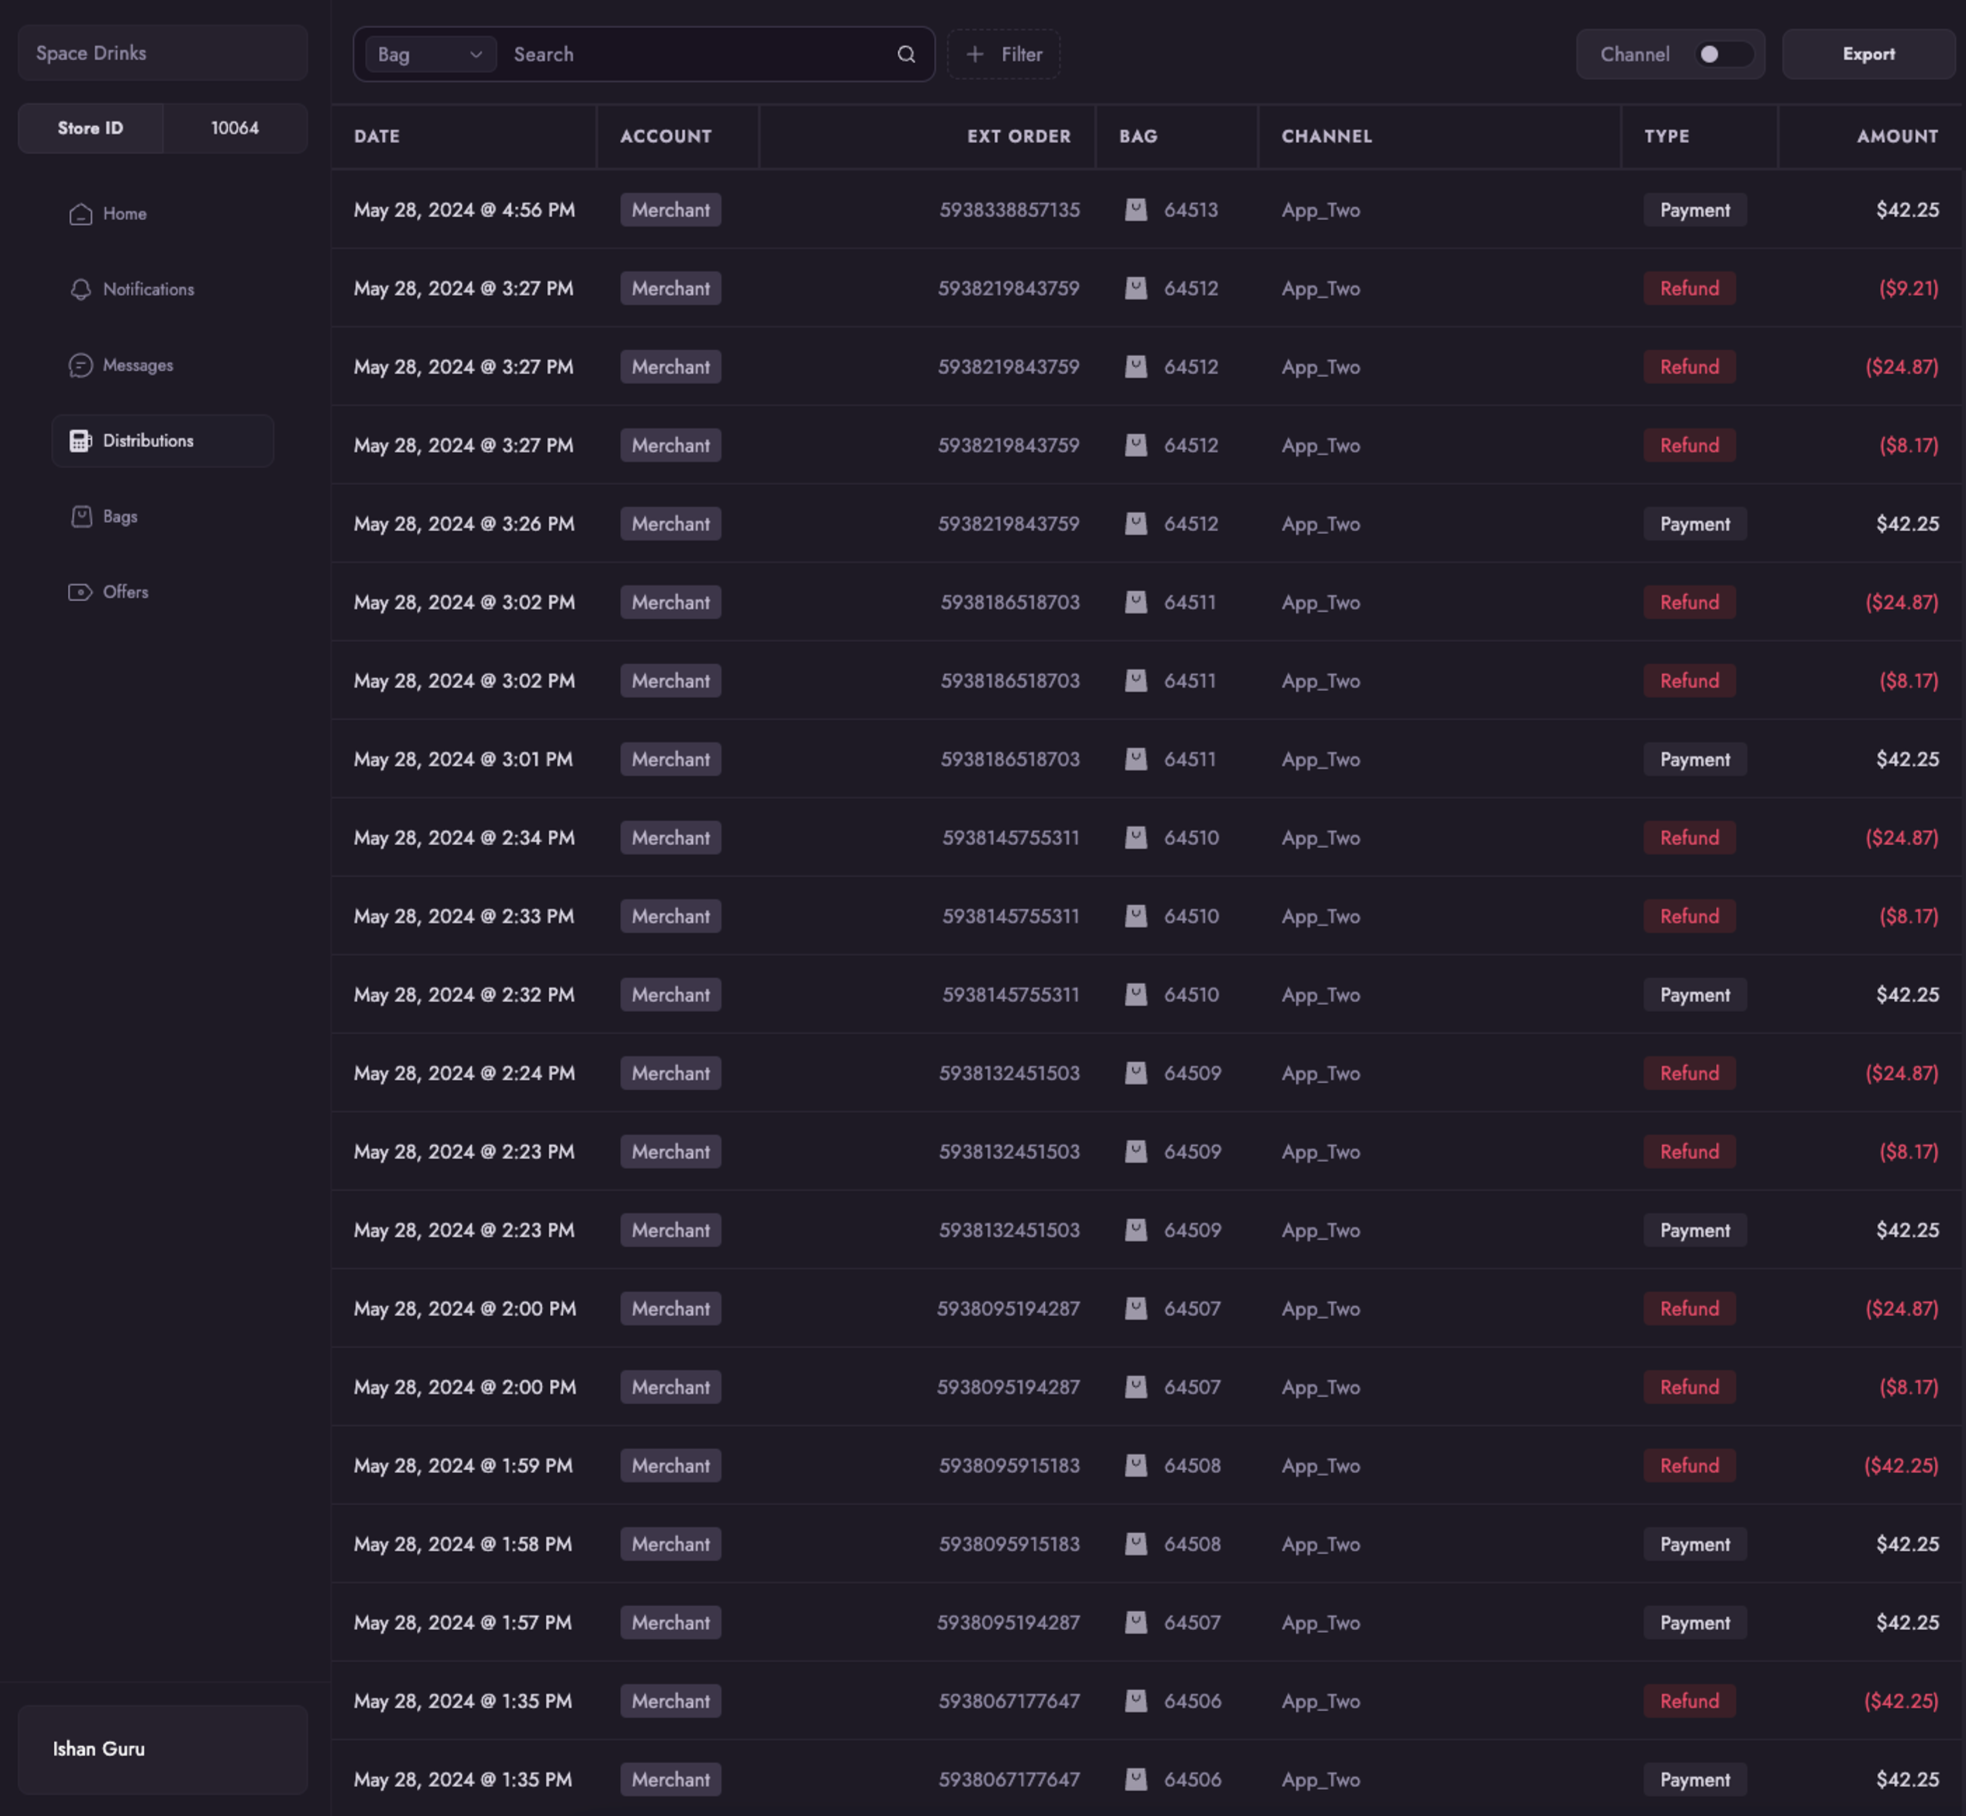
Task: Click into the Search text field
Action: (x=700, y=55)
